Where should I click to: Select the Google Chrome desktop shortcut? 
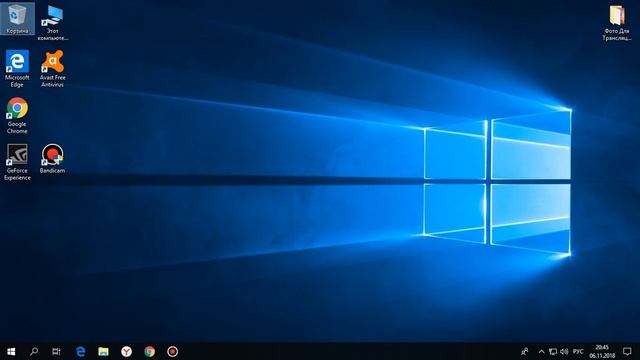(x=17, y=116)
